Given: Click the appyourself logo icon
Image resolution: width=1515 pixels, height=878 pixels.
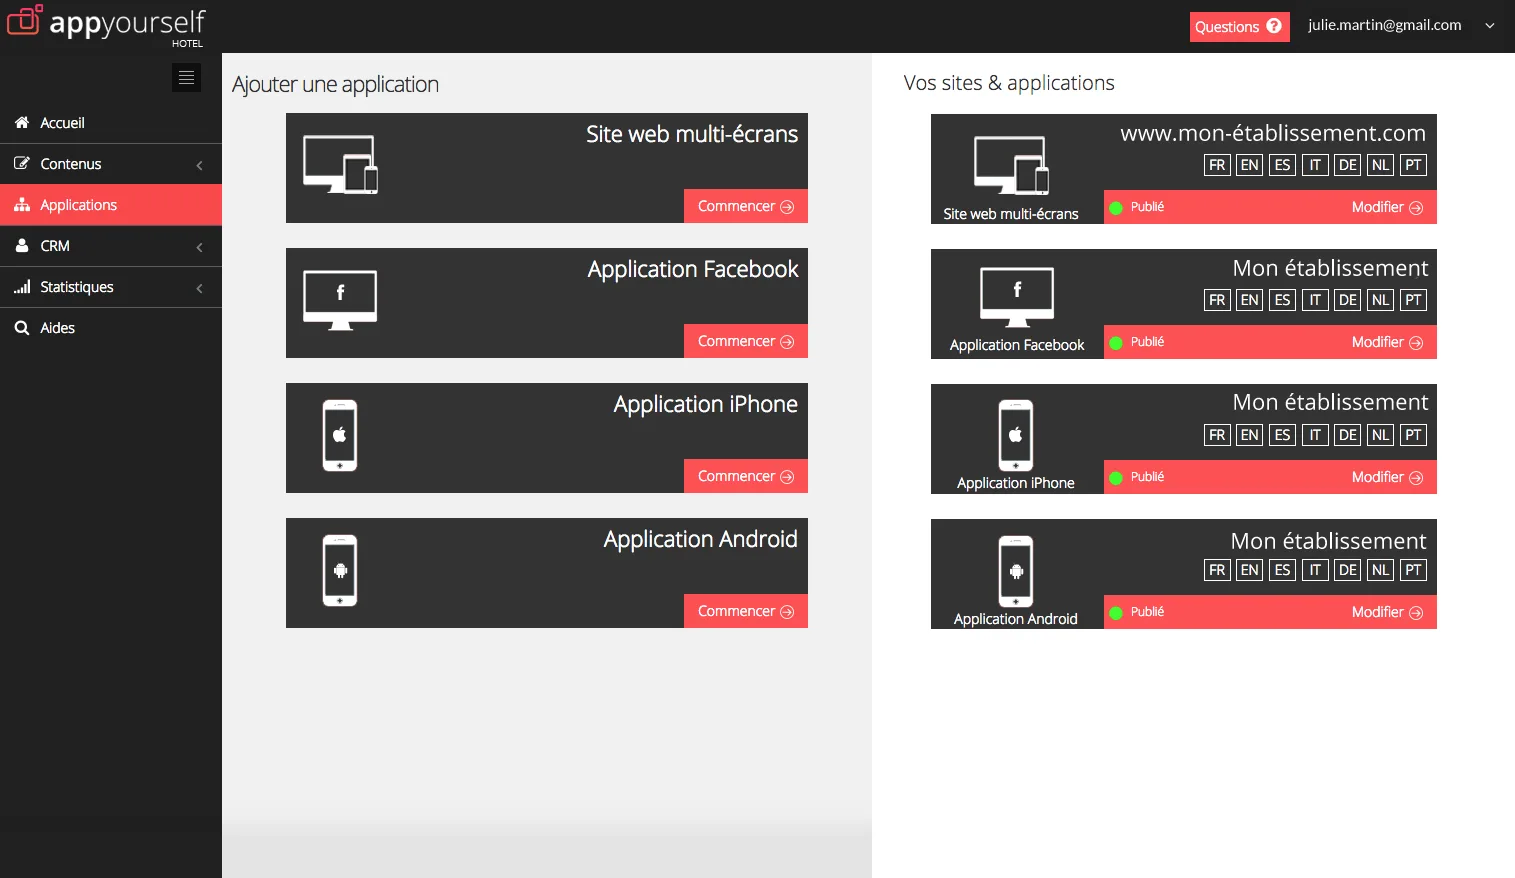Looking at the screenshot, I should (25, 20).
